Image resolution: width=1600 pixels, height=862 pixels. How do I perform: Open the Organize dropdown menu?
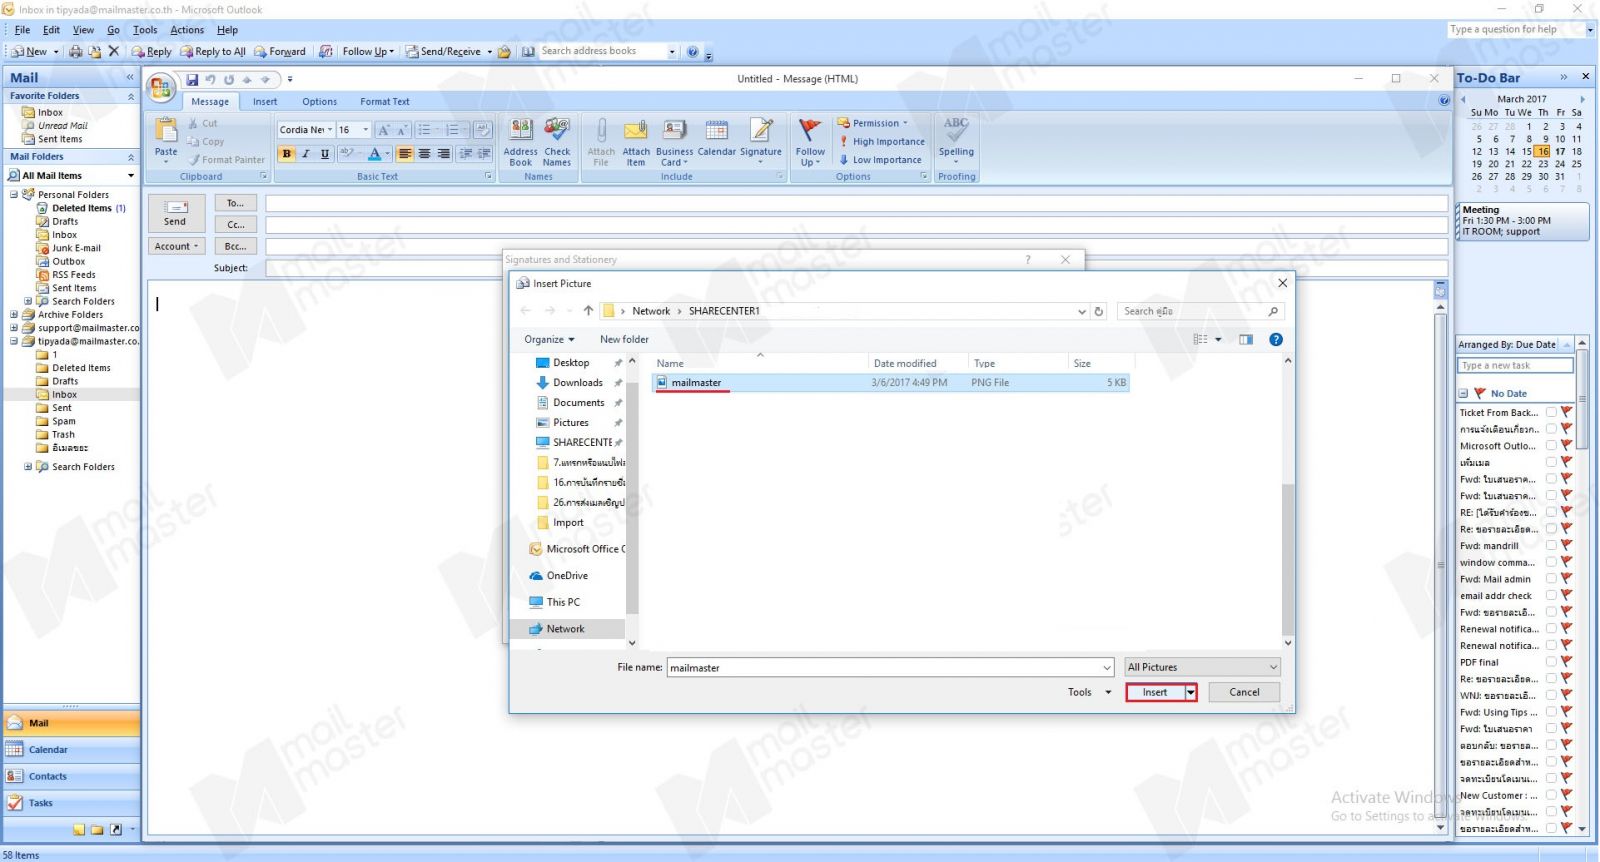click(x=549, y=339)
